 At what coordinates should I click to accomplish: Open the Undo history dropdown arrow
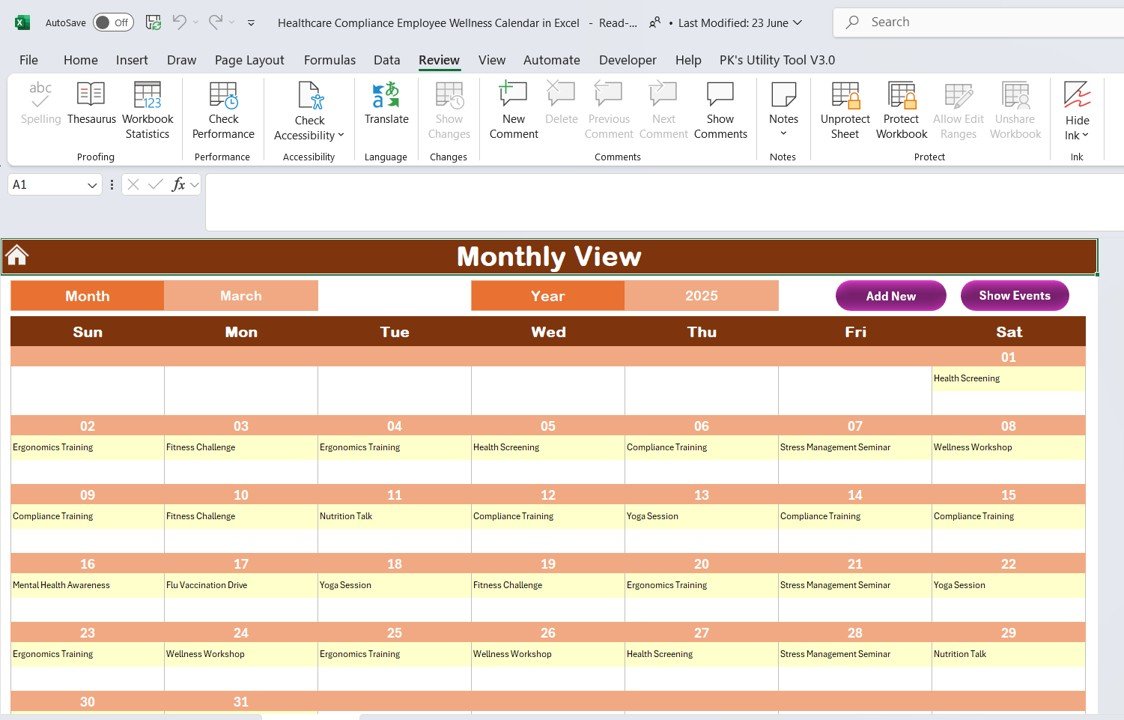(x=195, y=23)
